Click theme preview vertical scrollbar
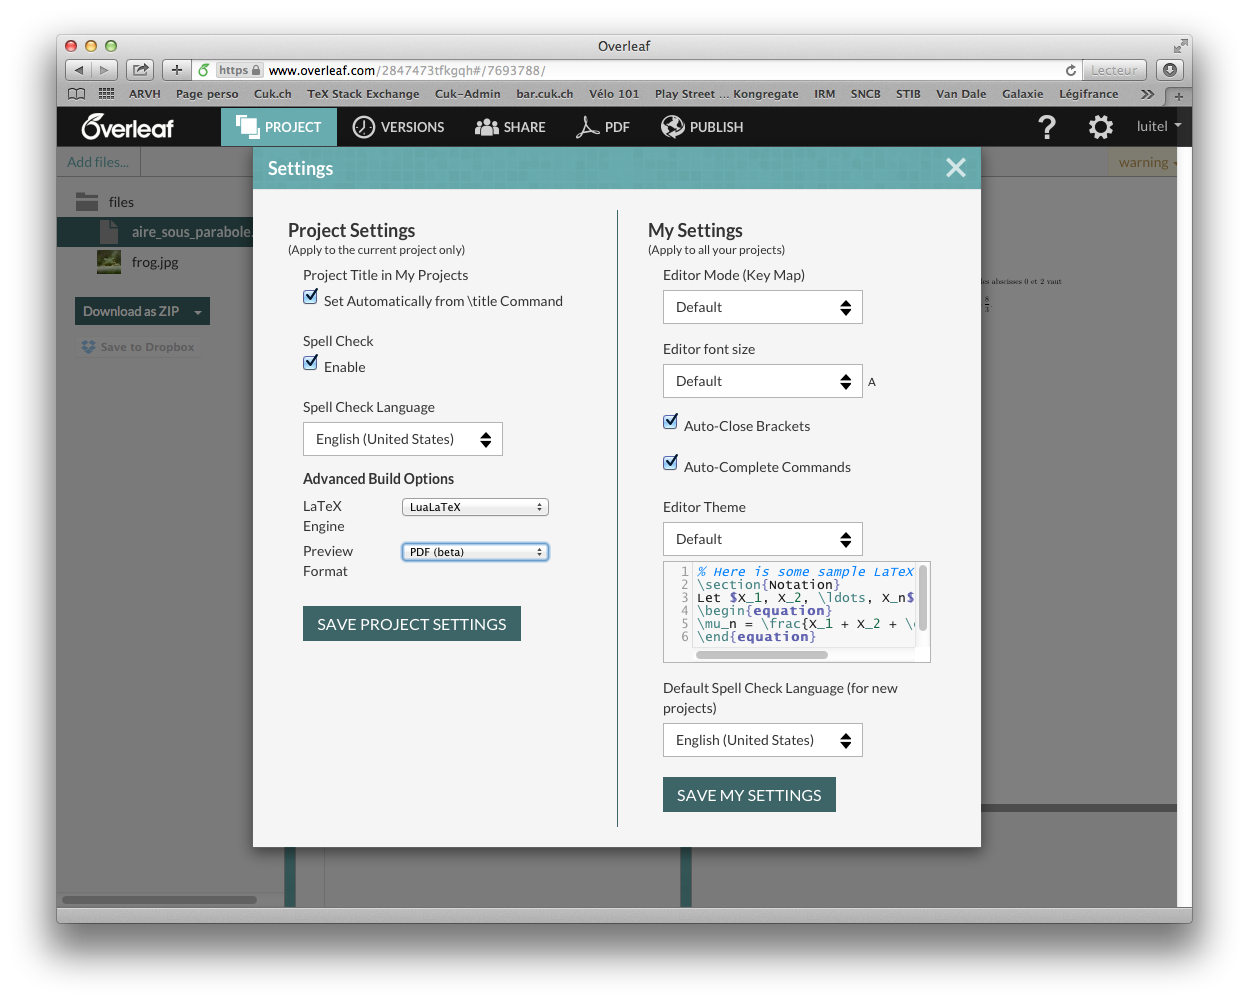This screenshot has width=1249, height=1002. click(923, 597)
